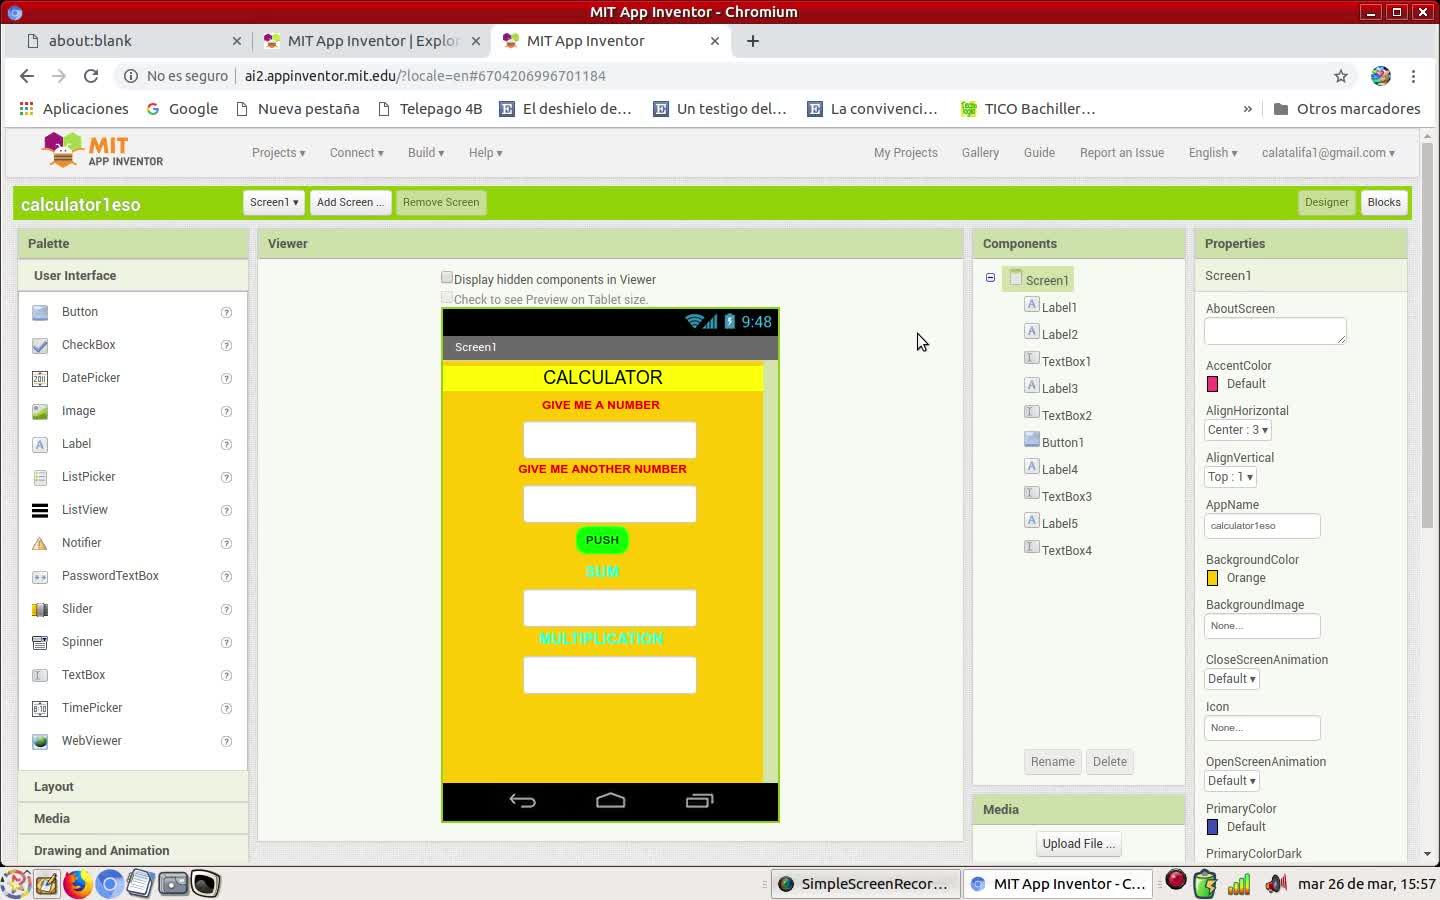This screenshot has width=1440, height=900.
Task: Open help for WebViewer component
Action: [226, 741]
